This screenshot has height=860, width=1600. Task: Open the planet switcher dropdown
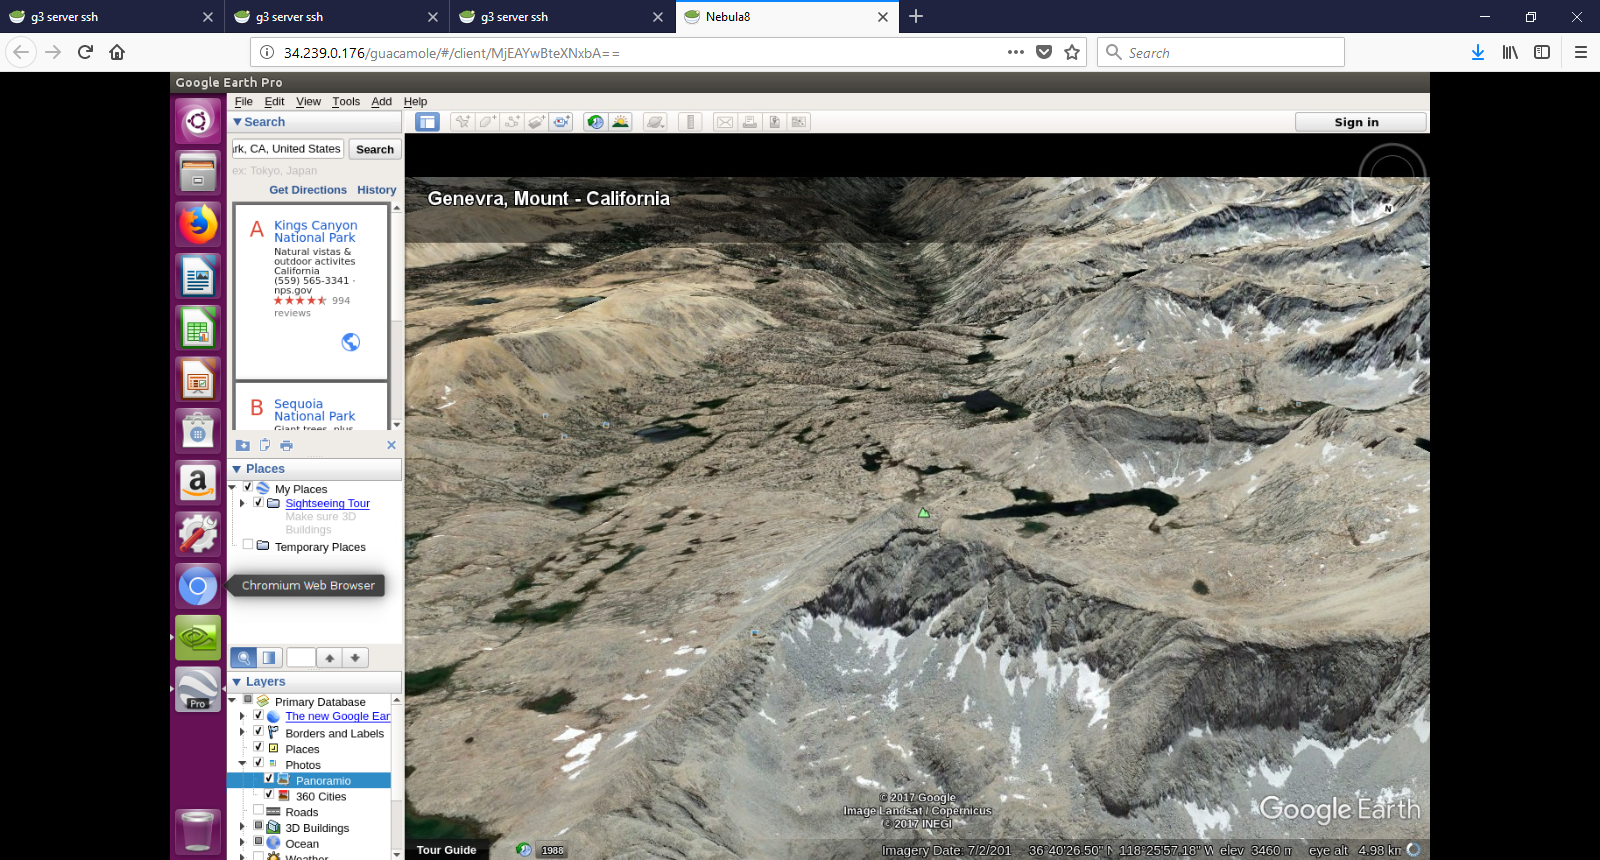tap(655, 122)
